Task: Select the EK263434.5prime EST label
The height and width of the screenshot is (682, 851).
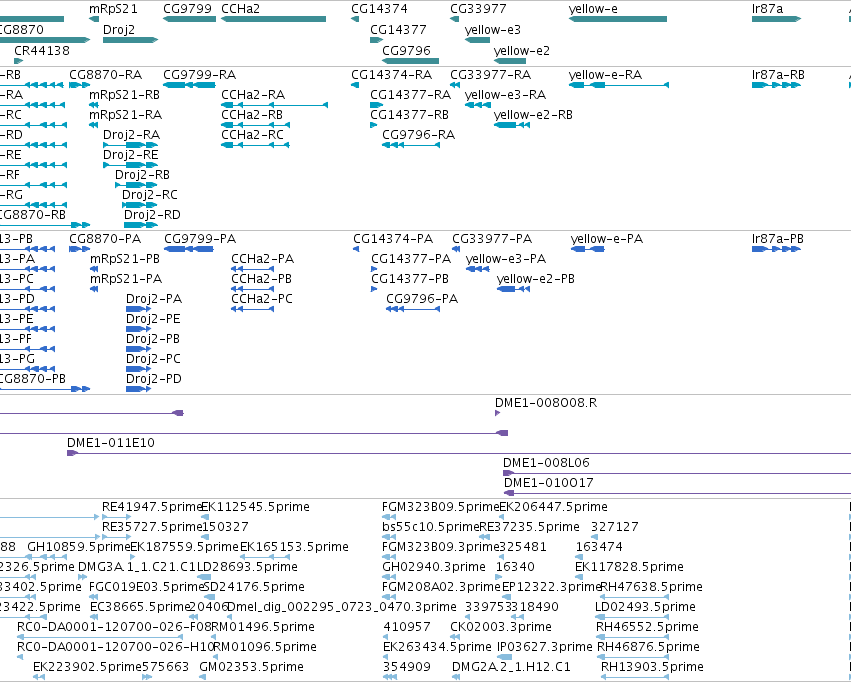Action: (437, 646)
